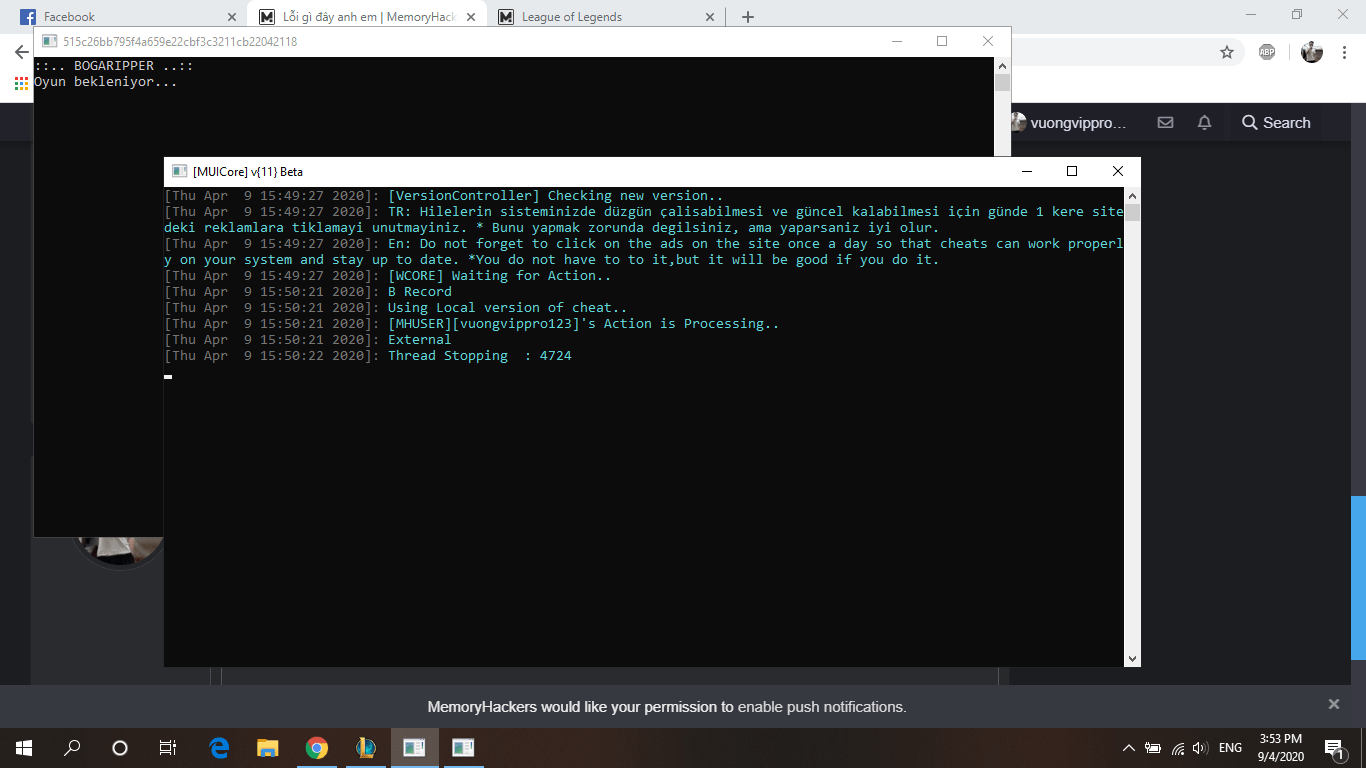1366x768 pixels.
Task: Open the 3:53 PM clock calendar
Action: 1279,747
